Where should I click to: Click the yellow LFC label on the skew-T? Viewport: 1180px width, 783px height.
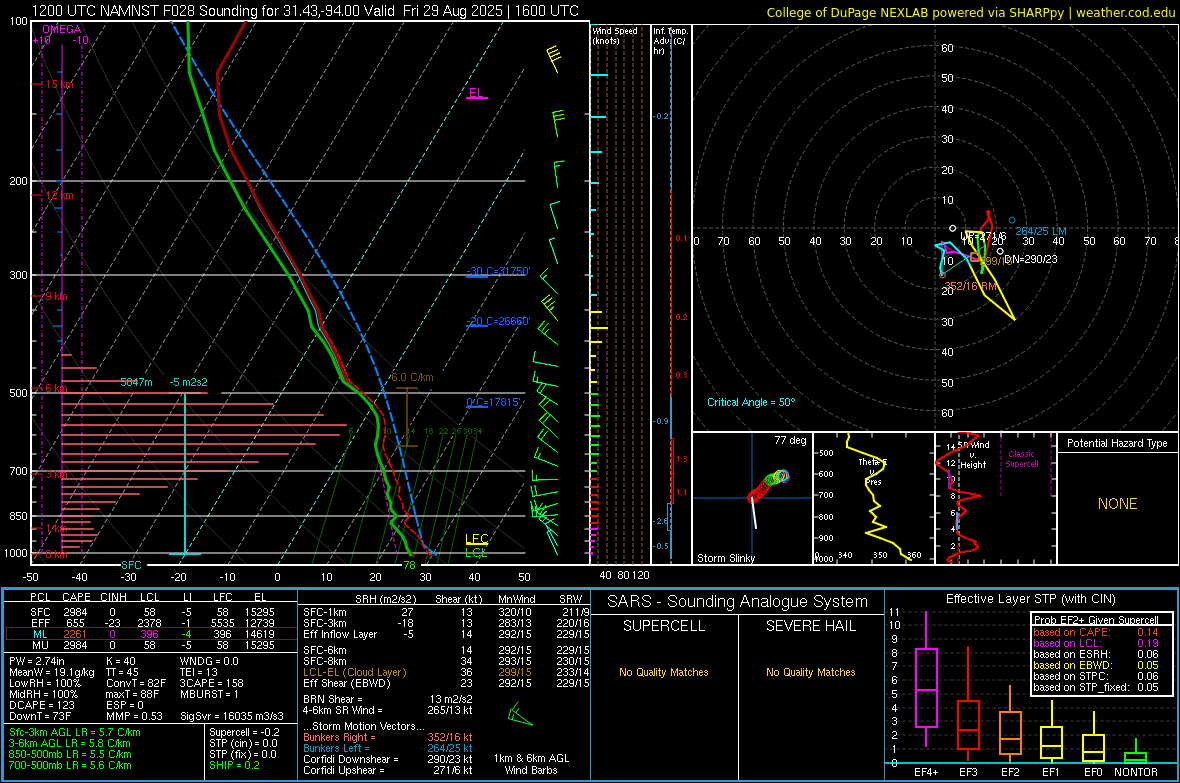coord(476,539)
